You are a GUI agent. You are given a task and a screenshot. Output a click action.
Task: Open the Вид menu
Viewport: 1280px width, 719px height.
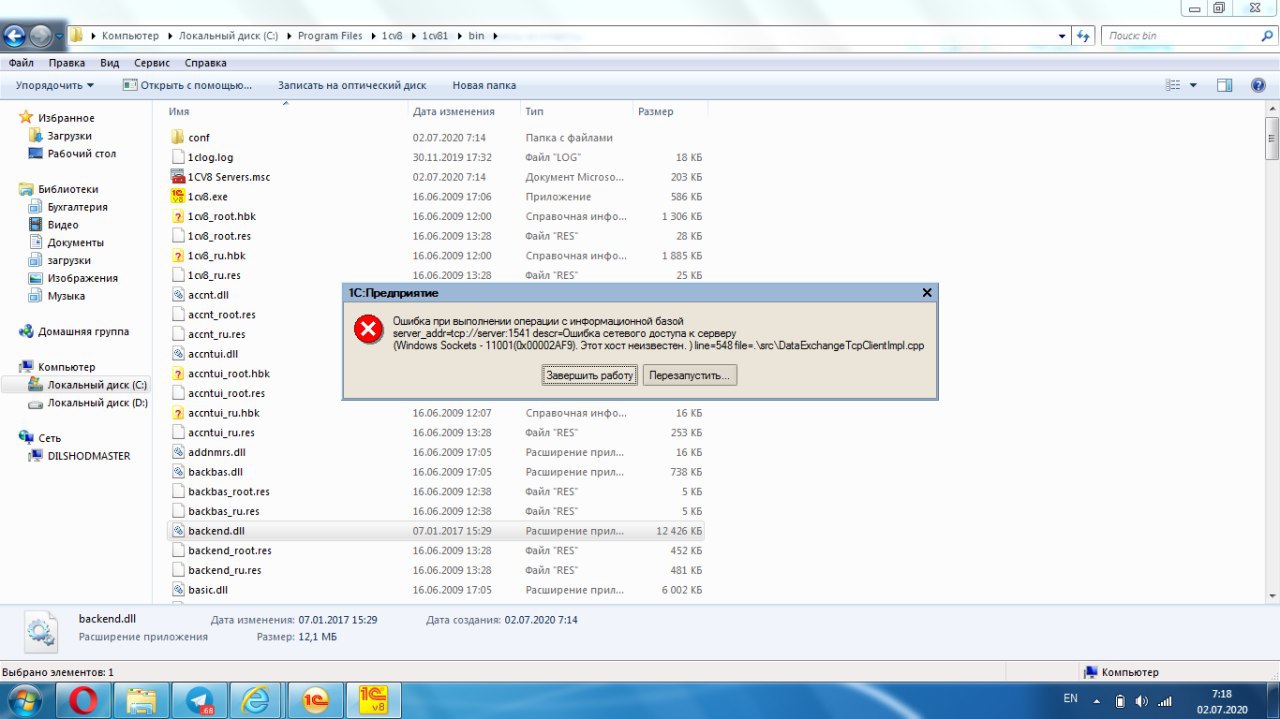point(110,63)
